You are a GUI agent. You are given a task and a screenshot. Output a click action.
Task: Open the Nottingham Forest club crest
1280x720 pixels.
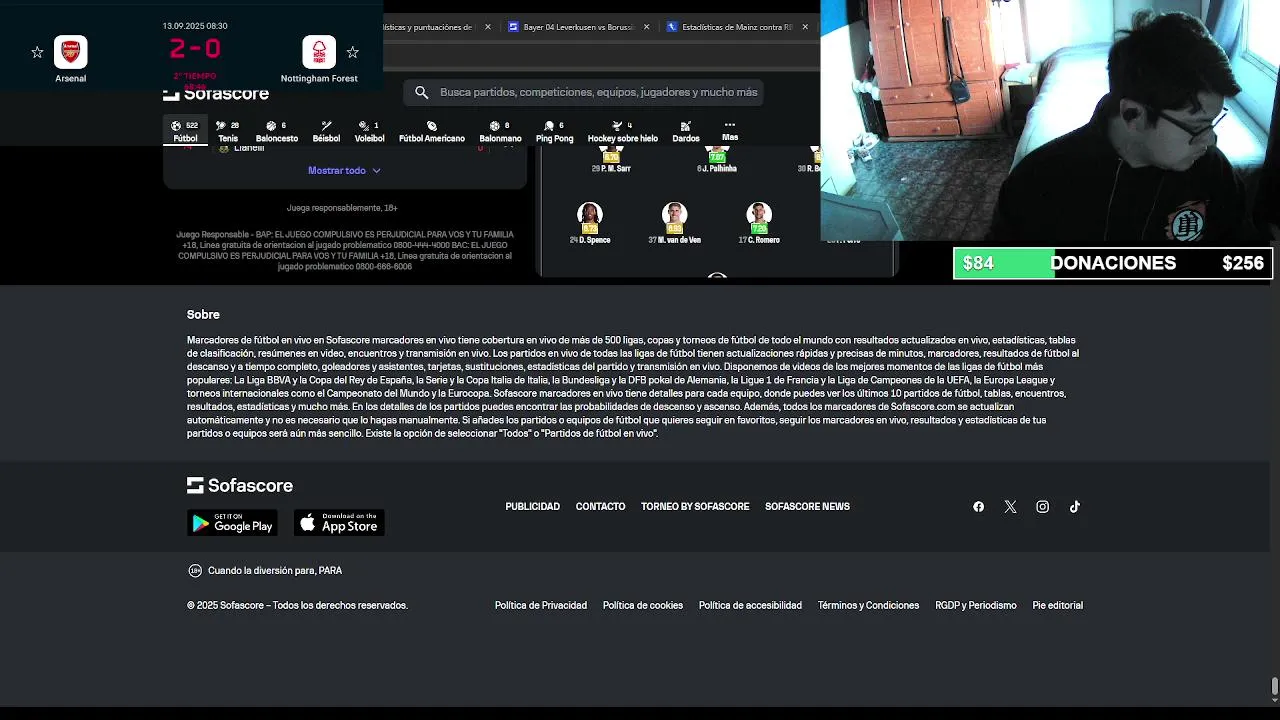coord(319,52)
